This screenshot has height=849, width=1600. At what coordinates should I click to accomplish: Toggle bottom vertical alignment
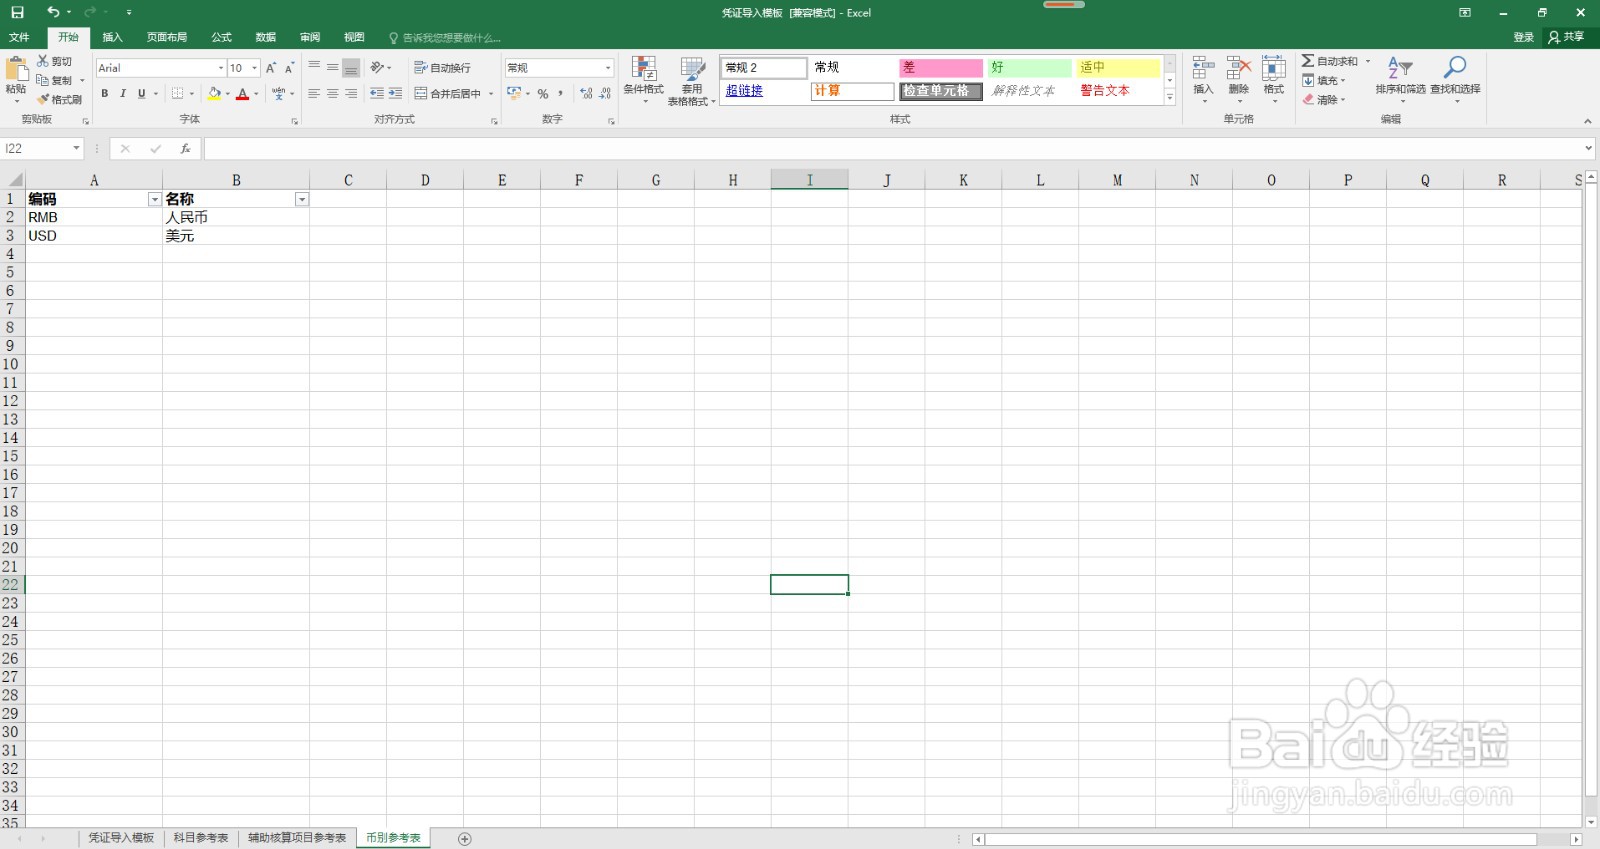[351, 68]
